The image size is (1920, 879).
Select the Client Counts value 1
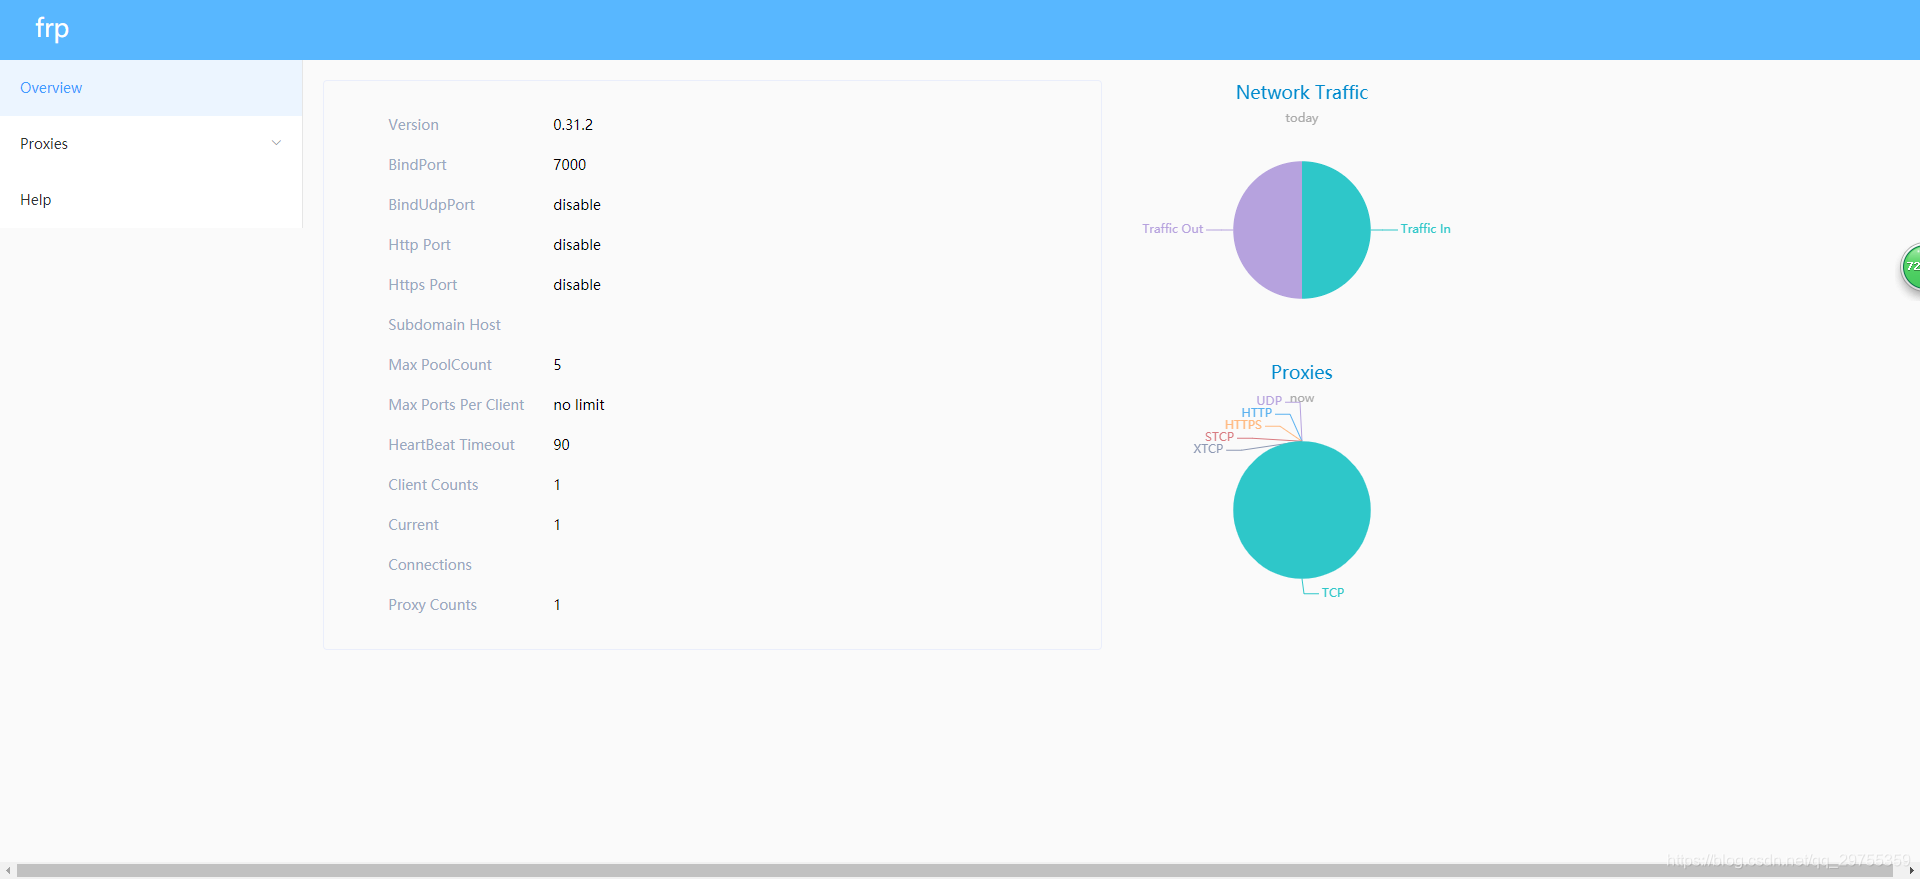point(557,485)
